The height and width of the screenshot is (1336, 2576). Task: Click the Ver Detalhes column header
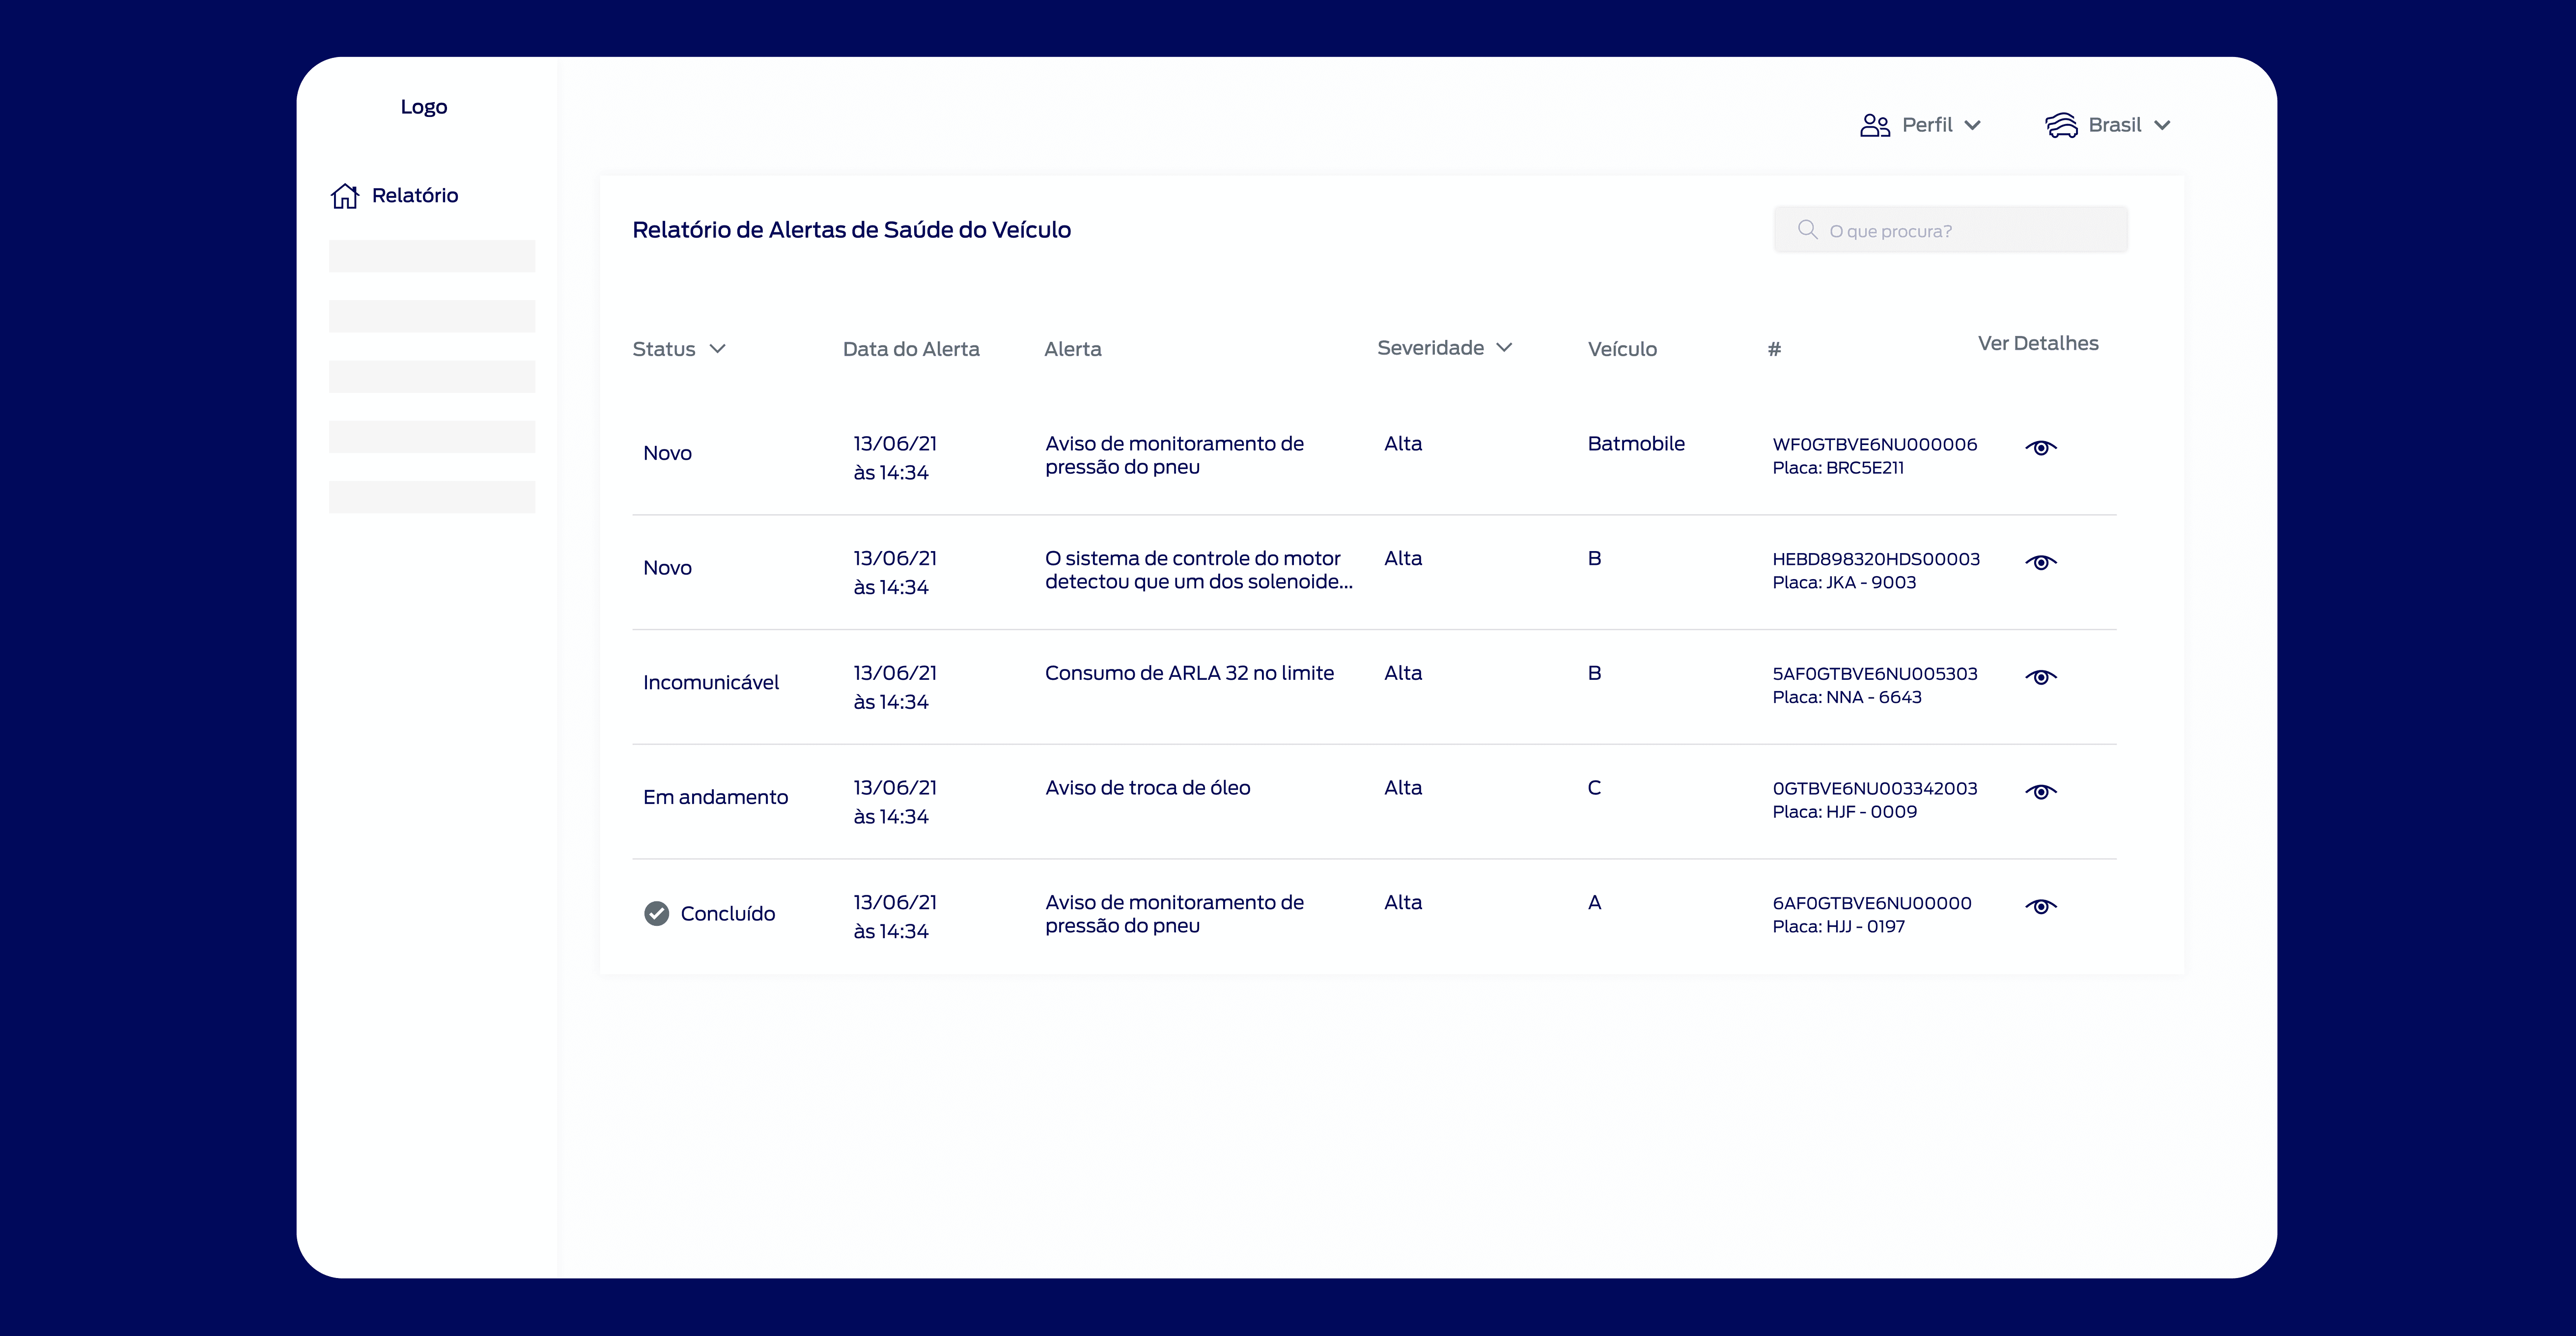coord(2037,343)
